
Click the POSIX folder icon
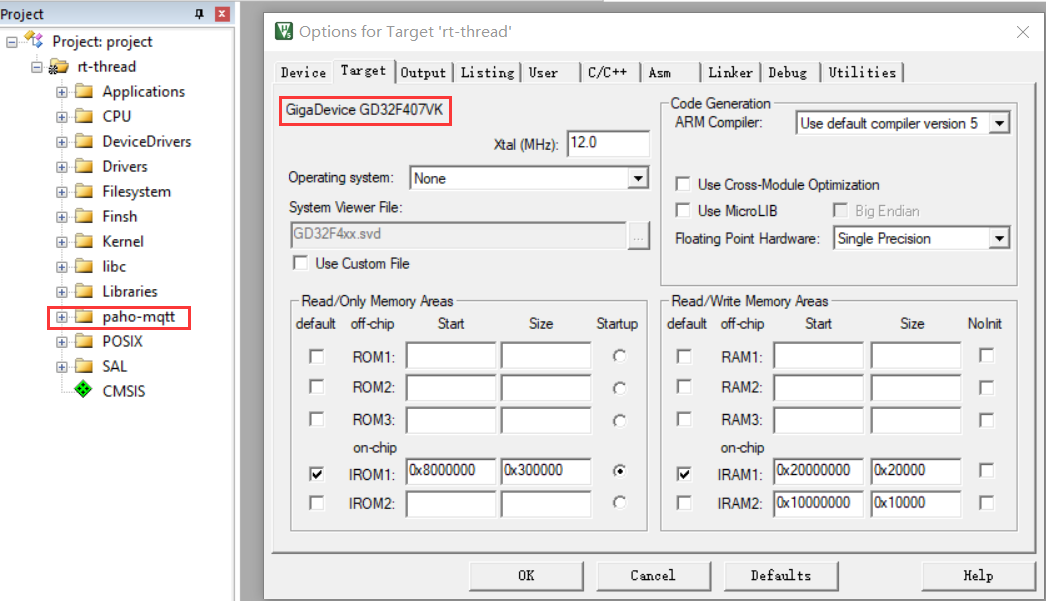[84, 341]
